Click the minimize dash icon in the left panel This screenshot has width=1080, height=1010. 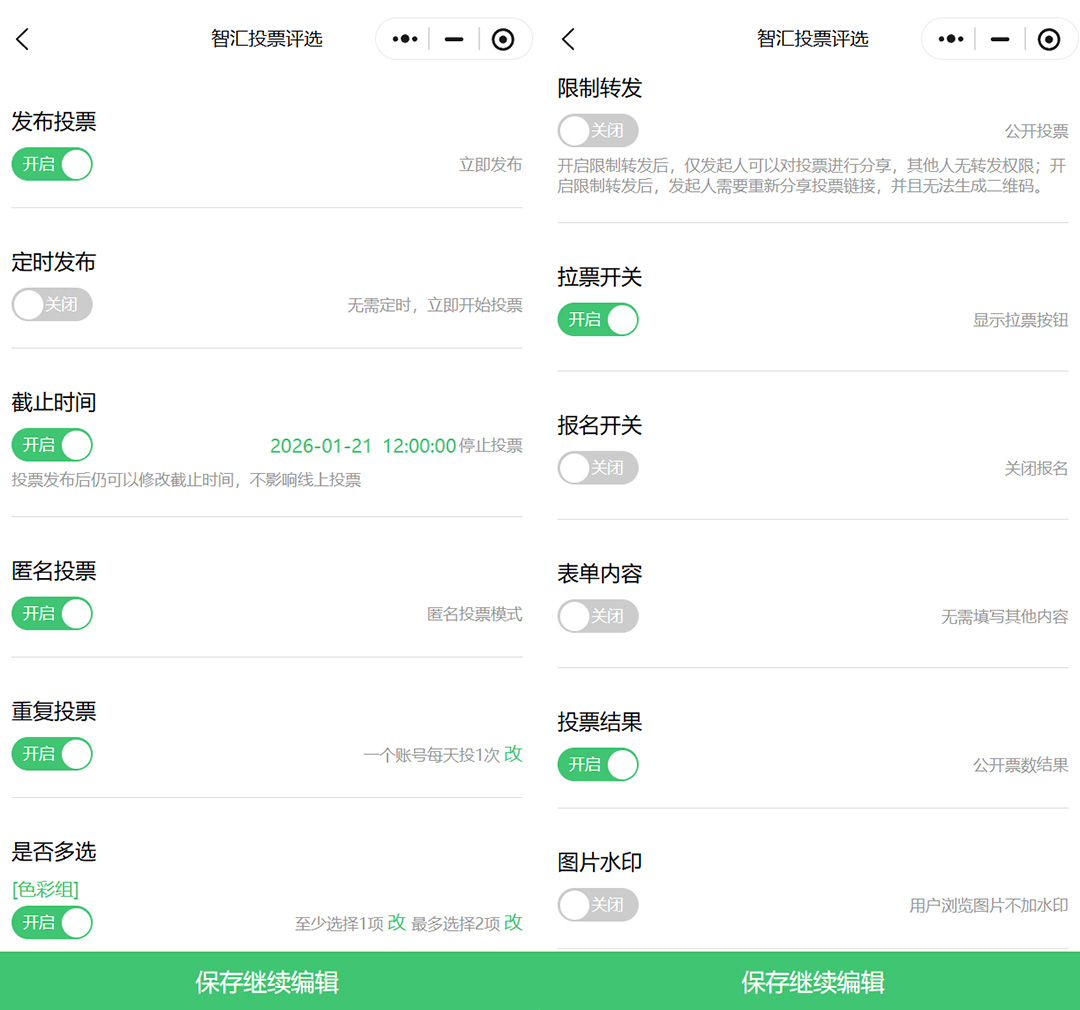[x=454, y=39]
